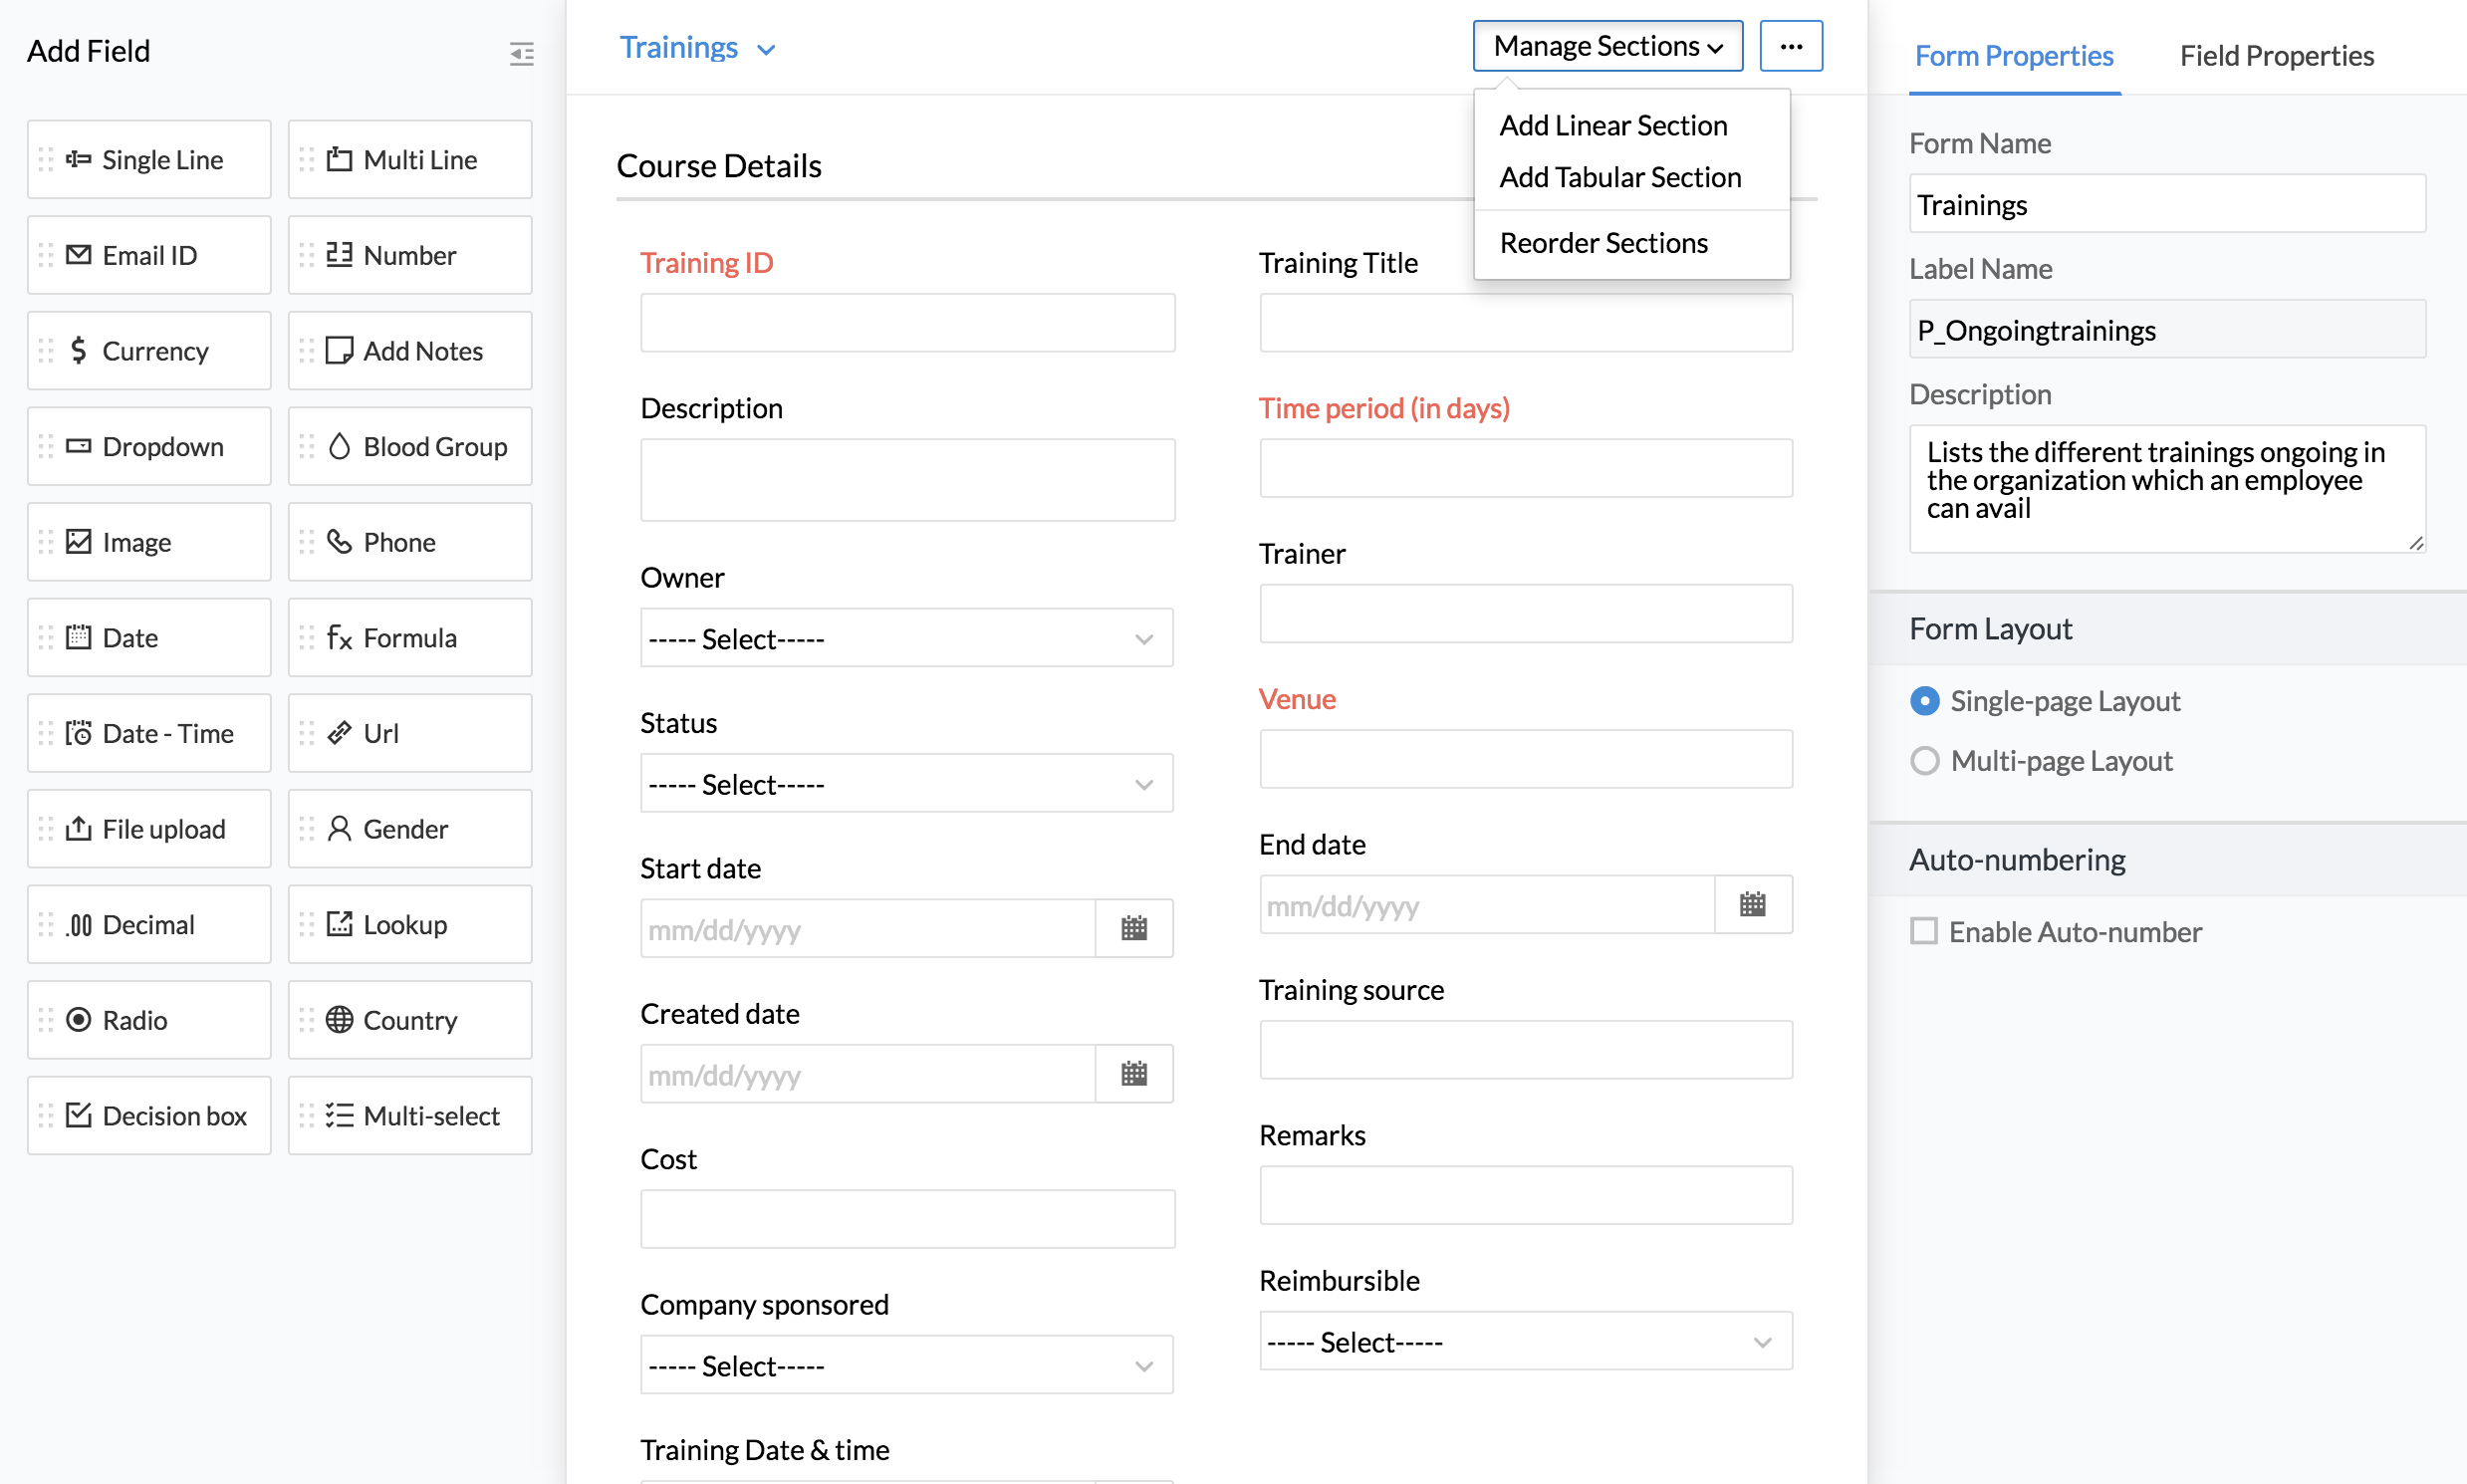Select Single-page Layout radio option
The width and height of the screenshot is (2467, 1484).
(x=1924, y=701)
